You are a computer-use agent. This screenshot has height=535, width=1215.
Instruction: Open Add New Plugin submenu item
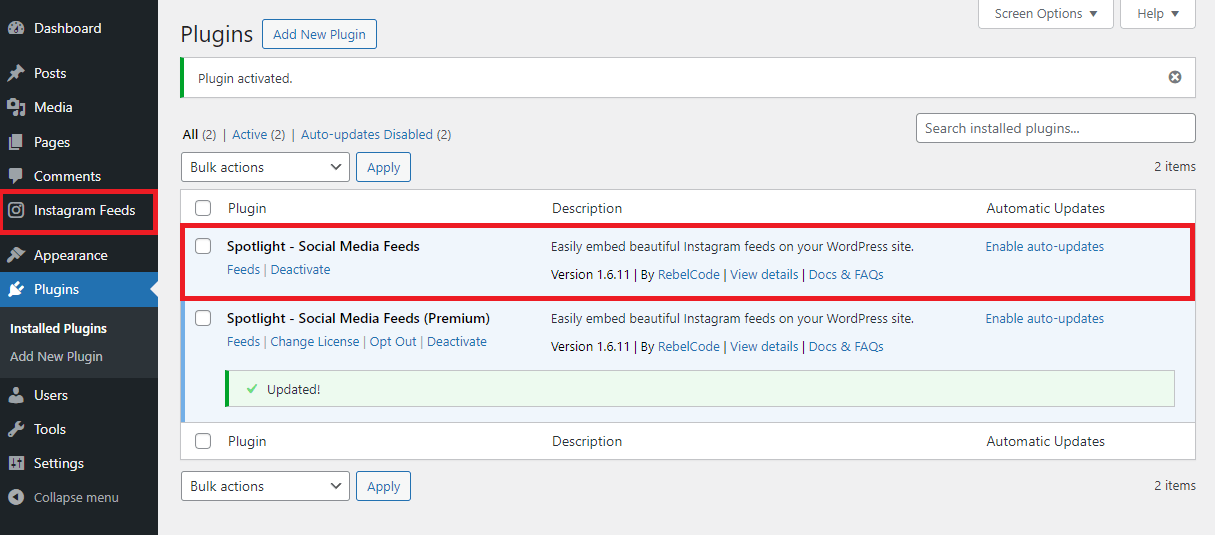click(x=56, y=356)
